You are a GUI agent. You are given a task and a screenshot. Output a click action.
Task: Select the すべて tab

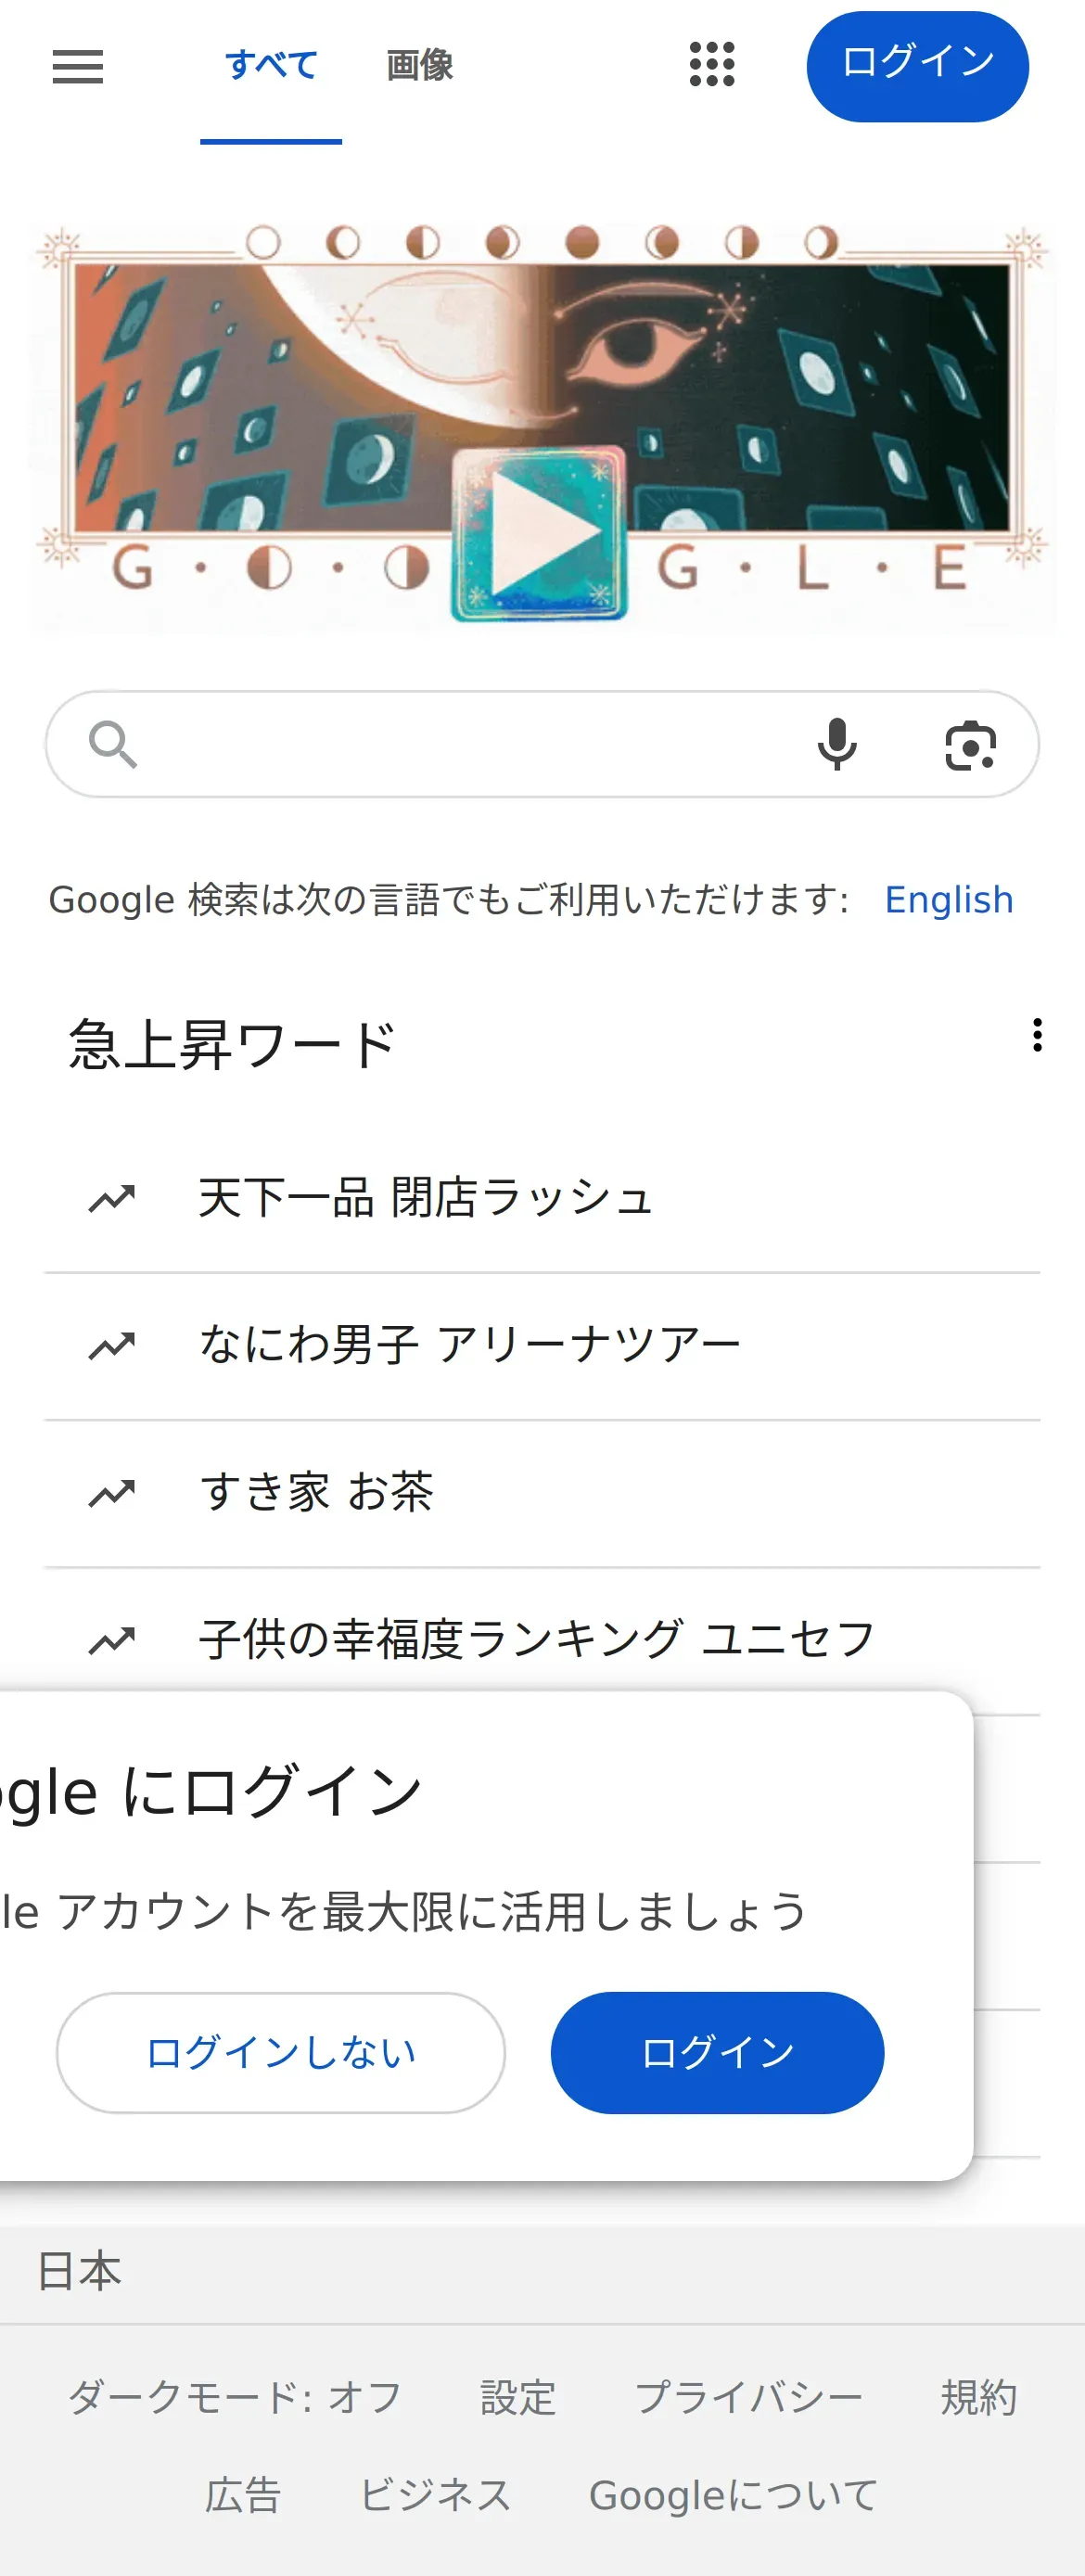[x=271, y=65]
